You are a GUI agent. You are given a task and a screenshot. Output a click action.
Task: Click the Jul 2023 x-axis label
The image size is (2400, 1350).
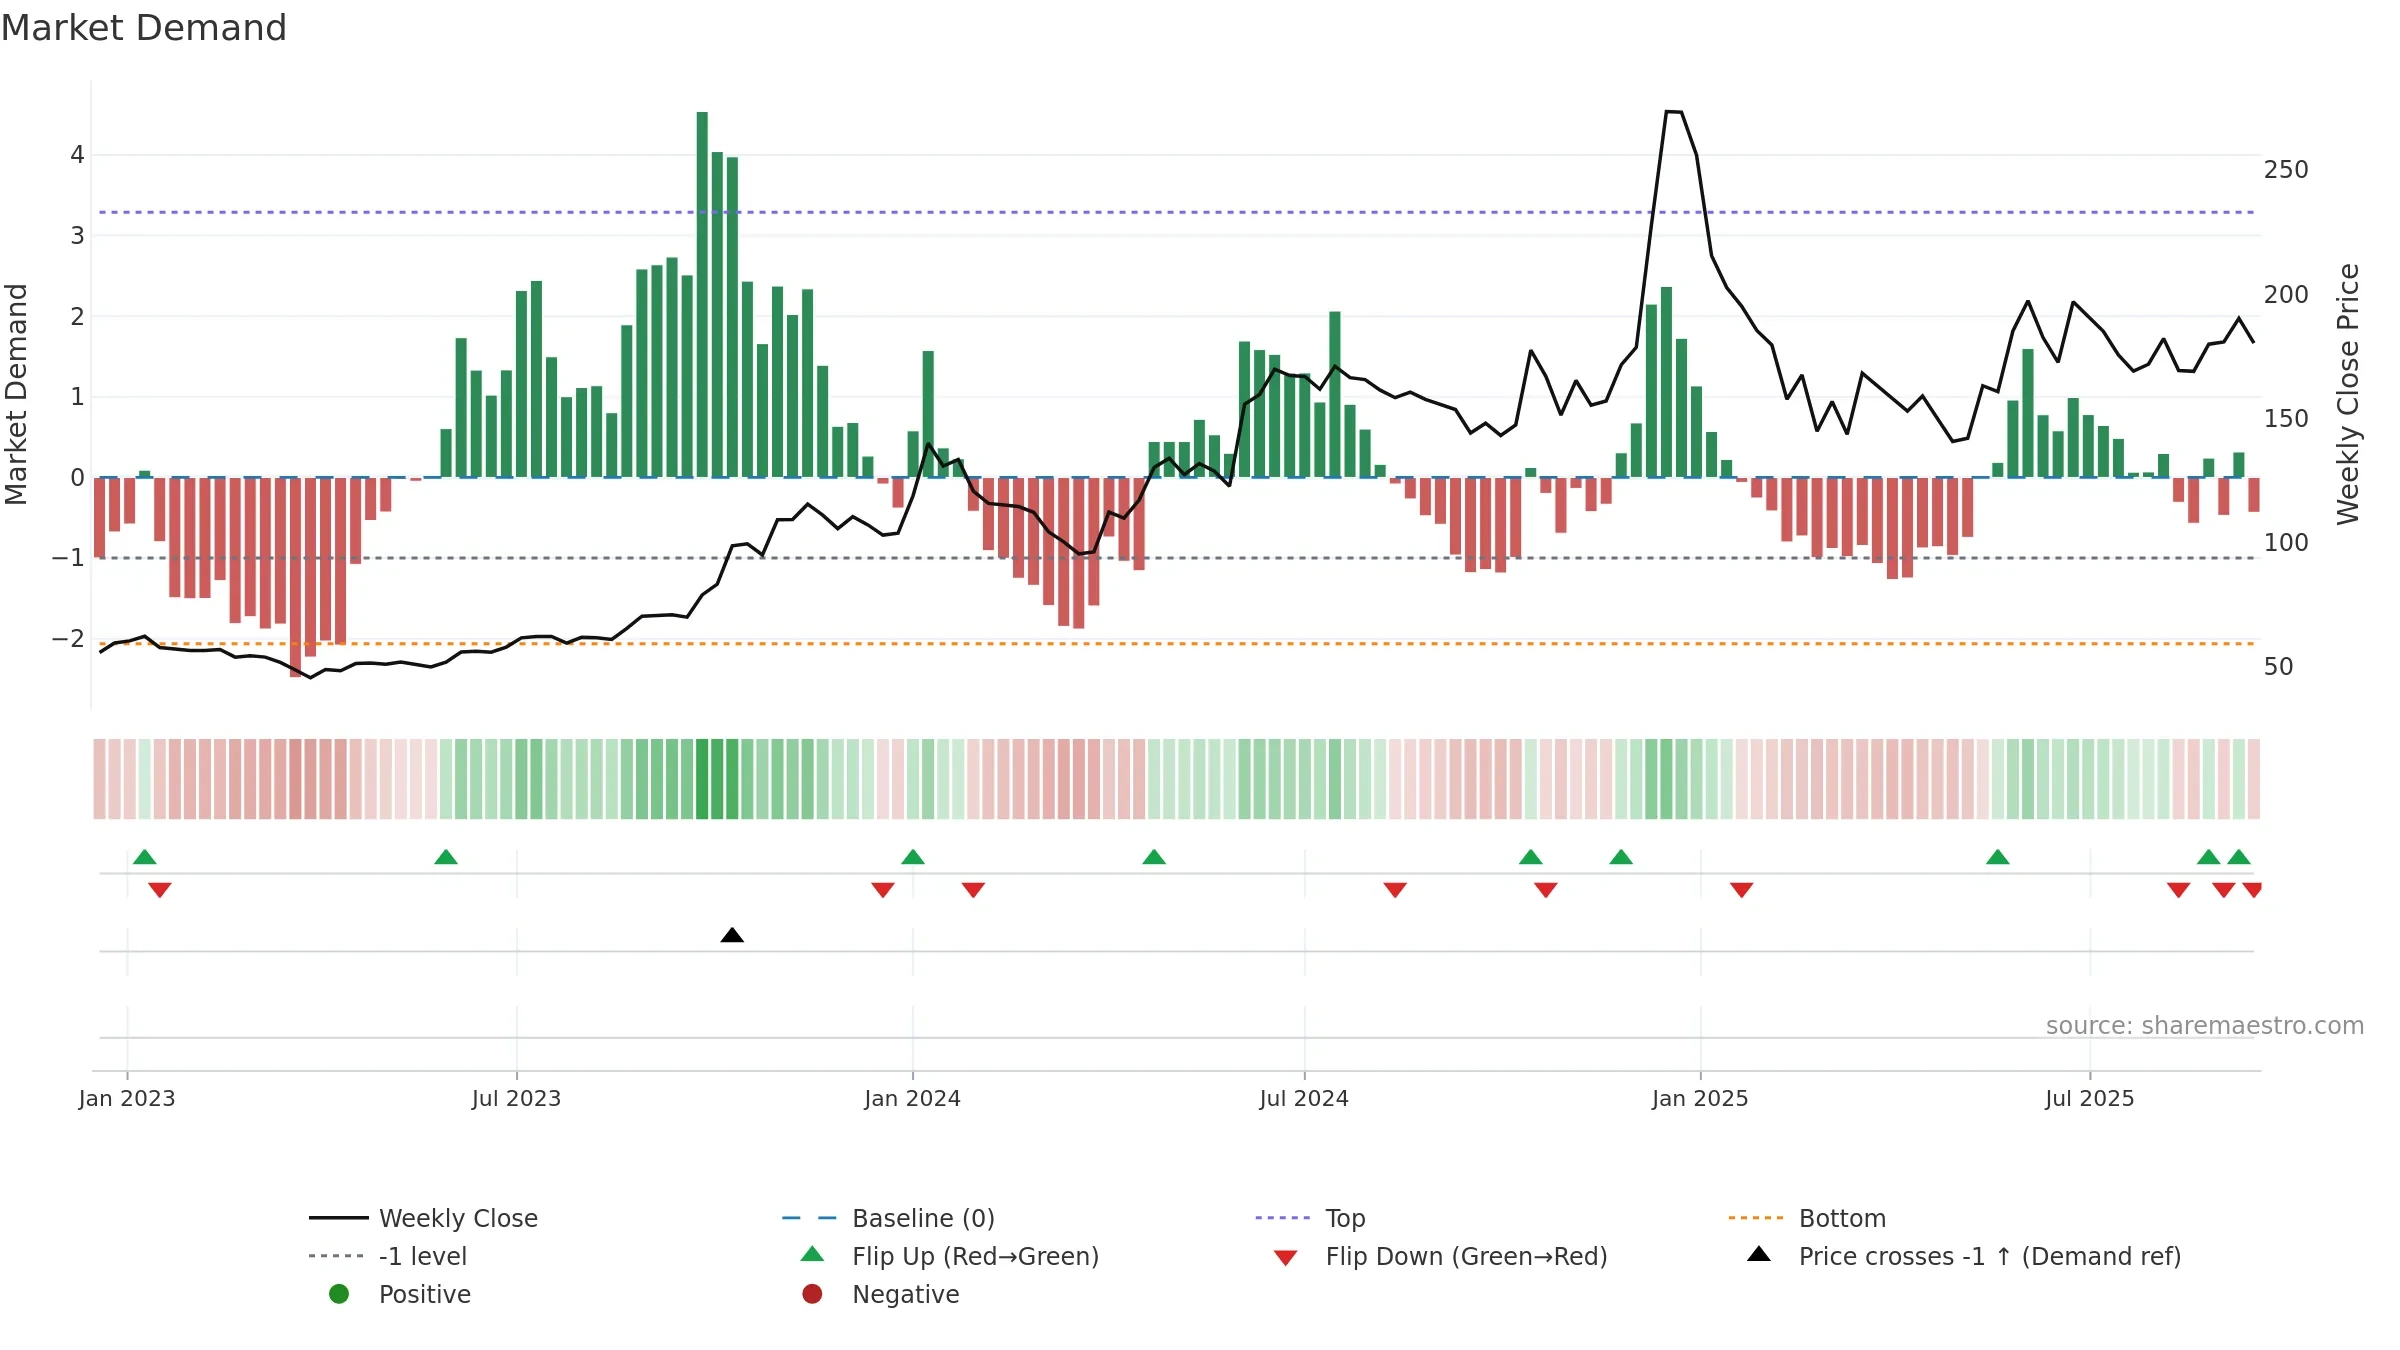click(x=516, y=1099)
